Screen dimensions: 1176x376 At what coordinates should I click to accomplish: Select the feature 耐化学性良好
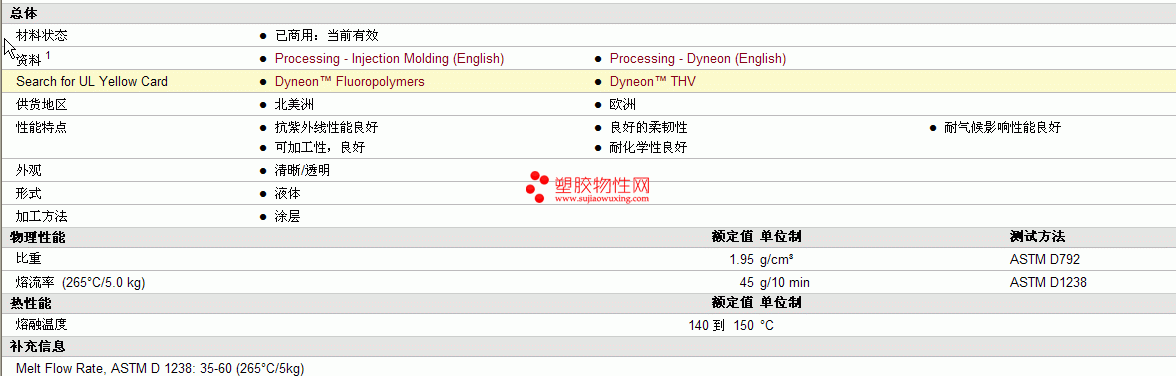click(648, 147)
